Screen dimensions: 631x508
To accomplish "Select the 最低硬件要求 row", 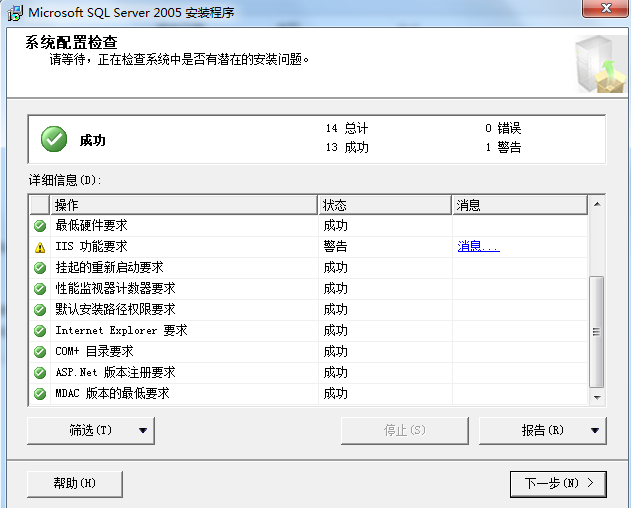I will click(x=309, y=226).
